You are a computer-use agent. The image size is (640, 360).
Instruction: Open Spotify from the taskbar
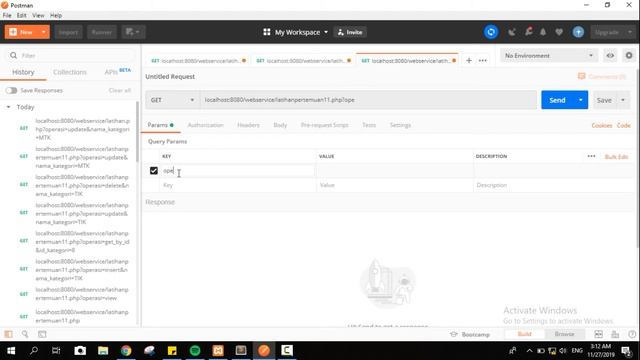click(x=195, y=351)
